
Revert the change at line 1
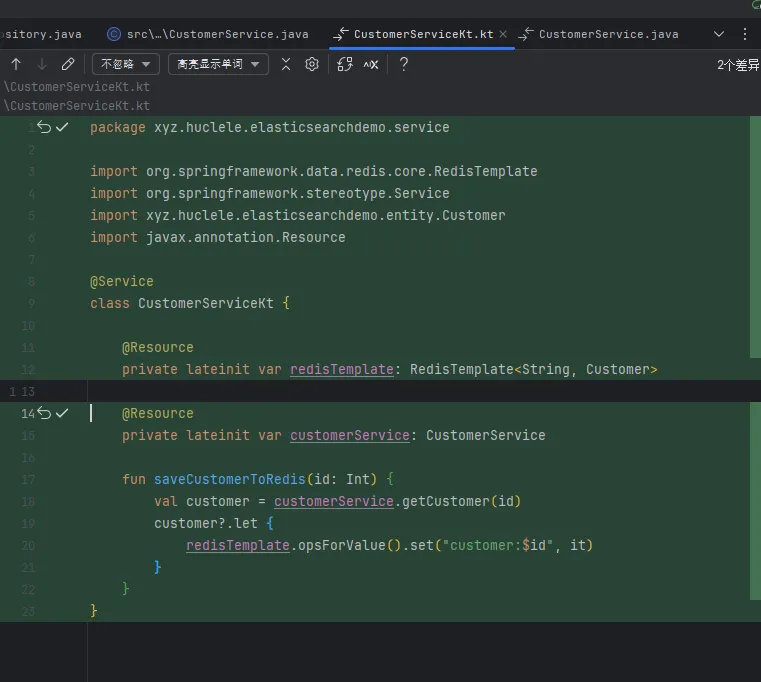[43, 127]
